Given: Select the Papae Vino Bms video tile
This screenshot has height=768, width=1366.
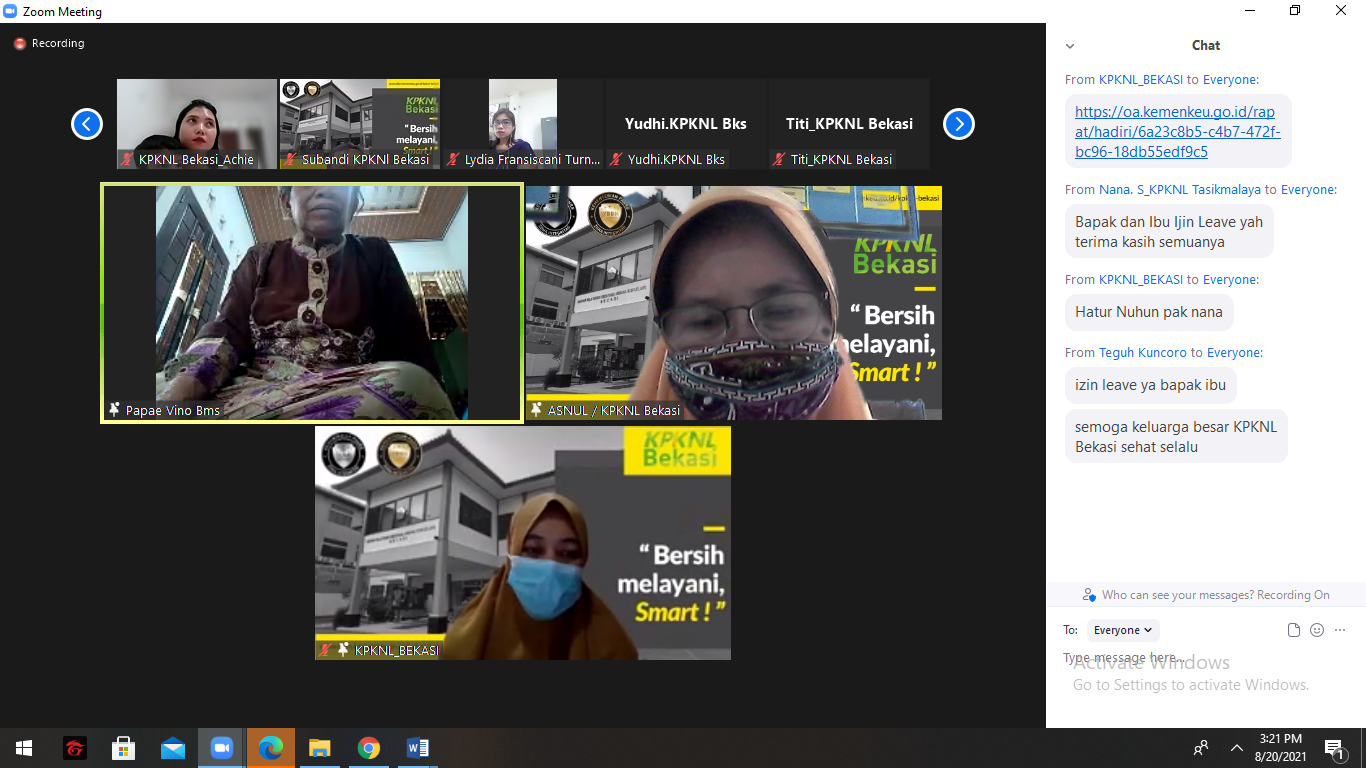Looking at the screenshot, I should pos(311,303).
